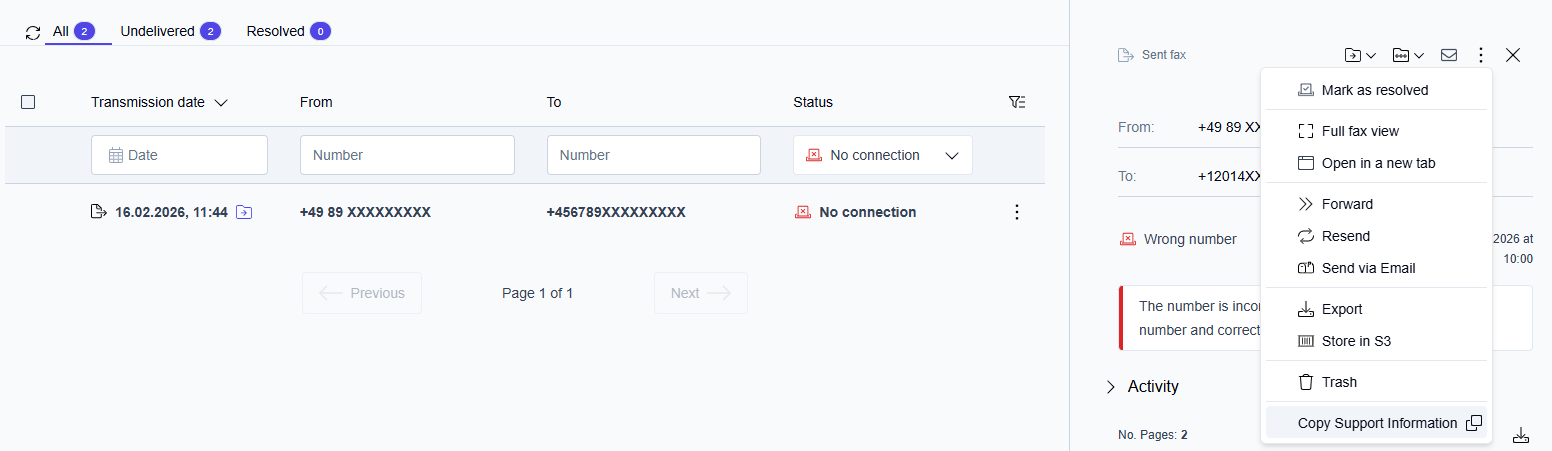Screen dimensions: 1552x451
Task: Click the folder icon after 16.02.2026, 11:44
Action: point(244,212)
